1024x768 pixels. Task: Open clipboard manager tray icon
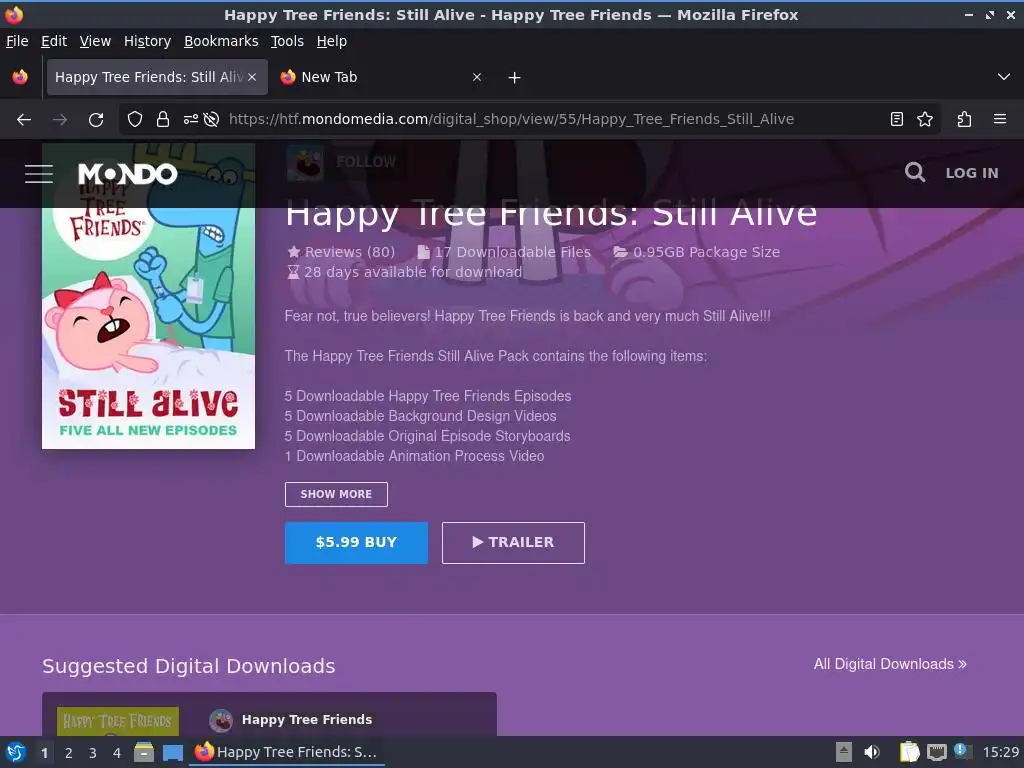(x=909, y=752)
